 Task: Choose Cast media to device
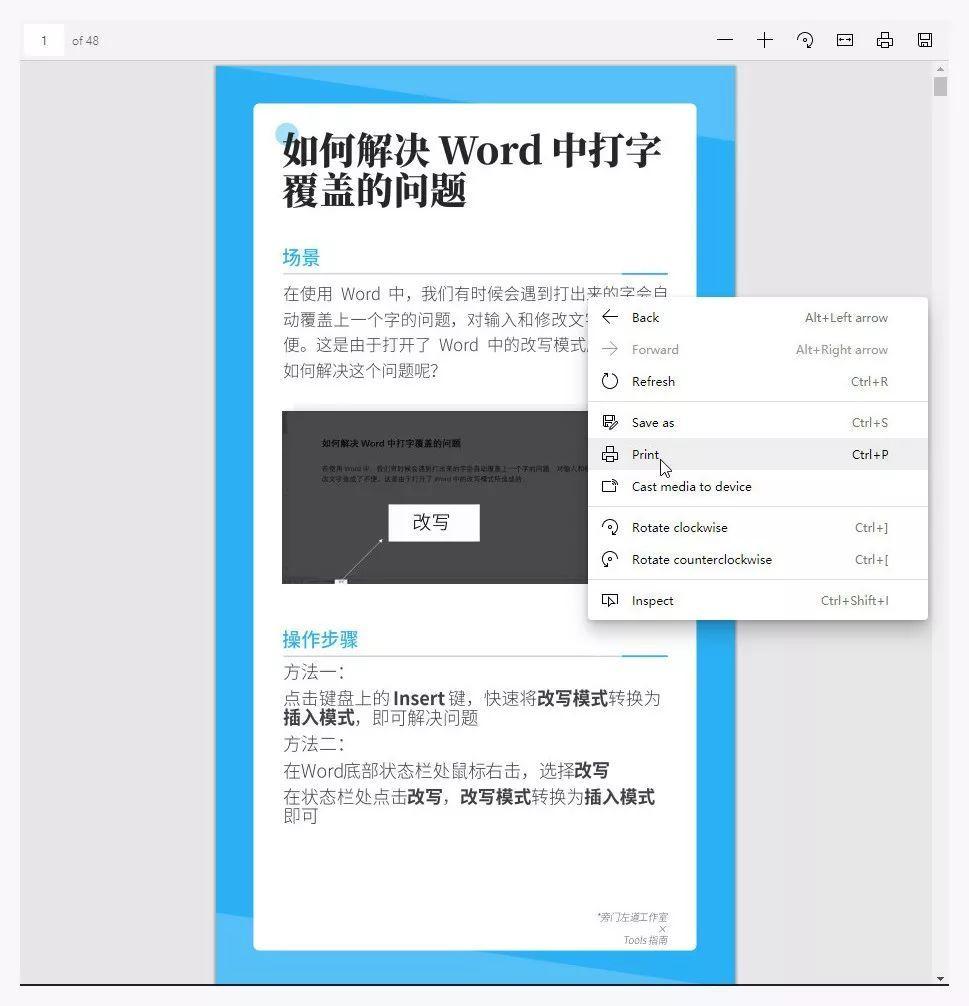[x=758, y=486]
